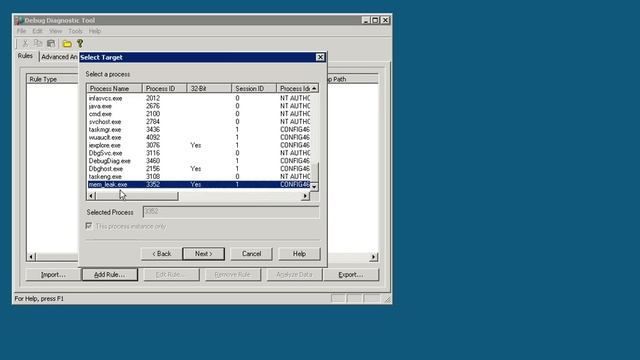Switch to the Rules tab
The width and height of the screenshot is (640, 360).
pos(25,56)
